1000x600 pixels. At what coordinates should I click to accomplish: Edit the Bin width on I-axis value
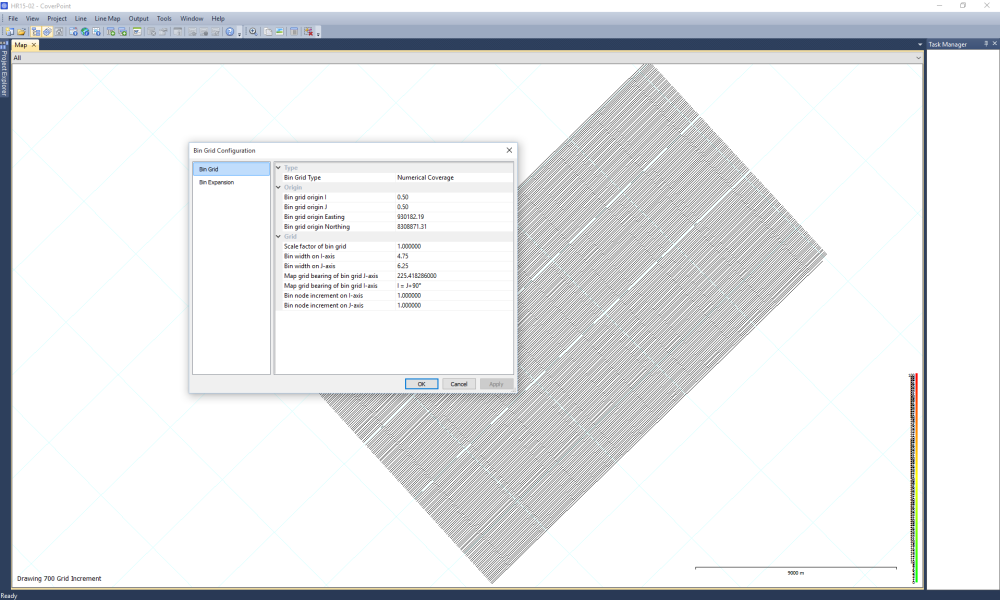click(x=452, y=256)
